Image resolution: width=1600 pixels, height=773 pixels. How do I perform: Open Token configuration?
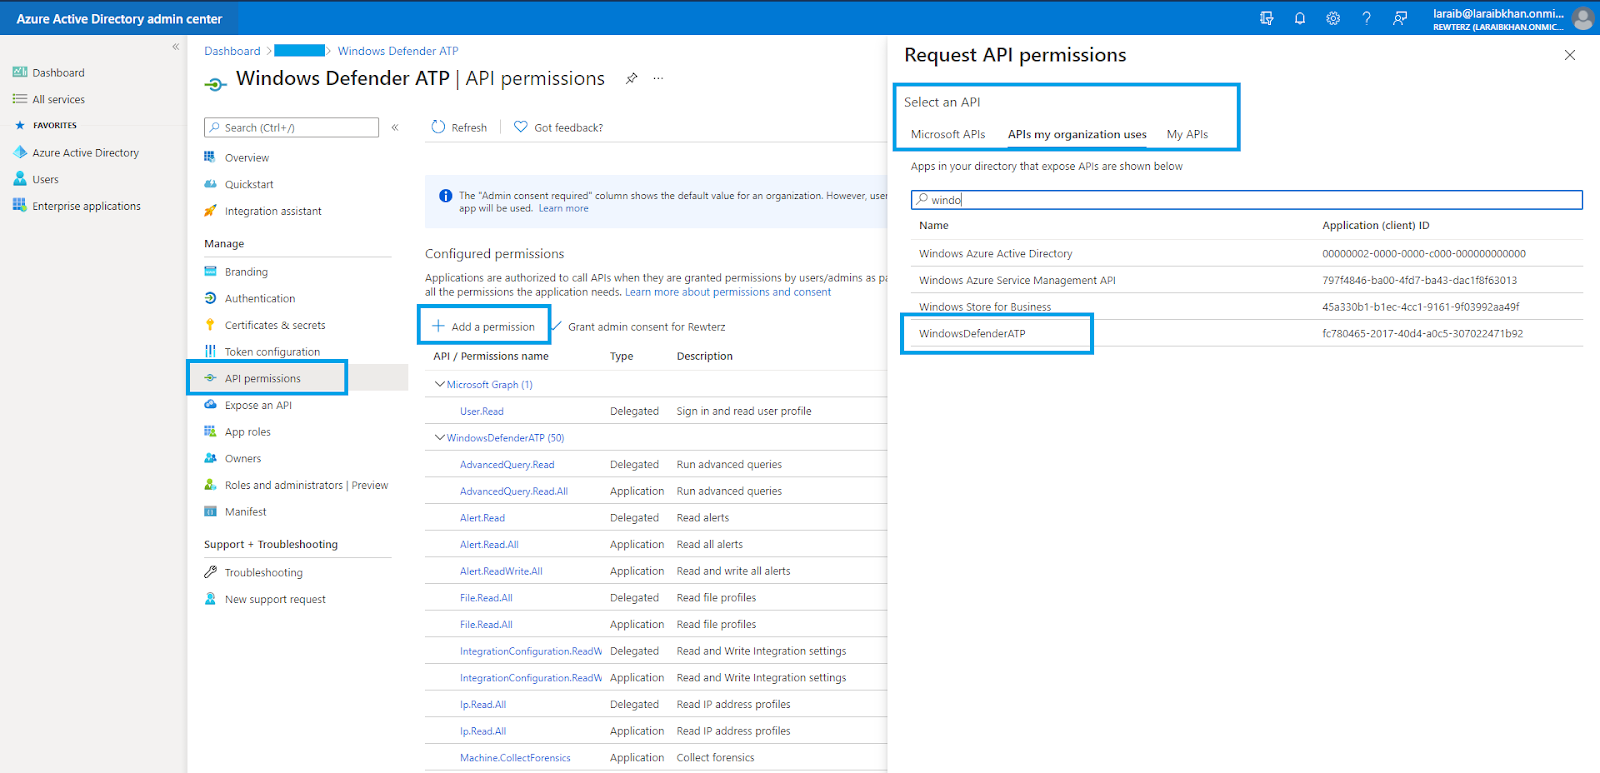tap(272, 352)
